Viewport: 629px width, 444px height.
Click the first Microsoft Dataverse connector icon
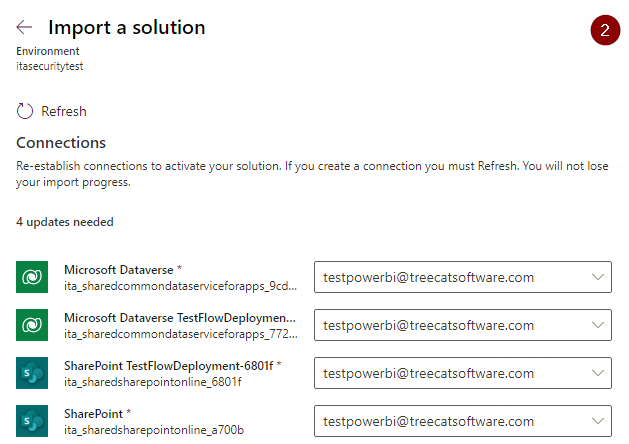pos(32,277)
